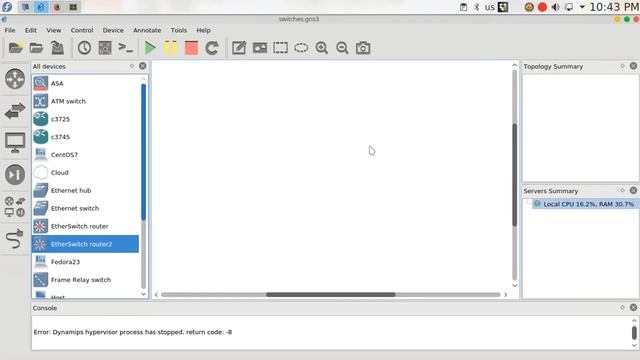640x360 pixels.
Task: Close the All devices panel
Action: [x=142, y=66]
